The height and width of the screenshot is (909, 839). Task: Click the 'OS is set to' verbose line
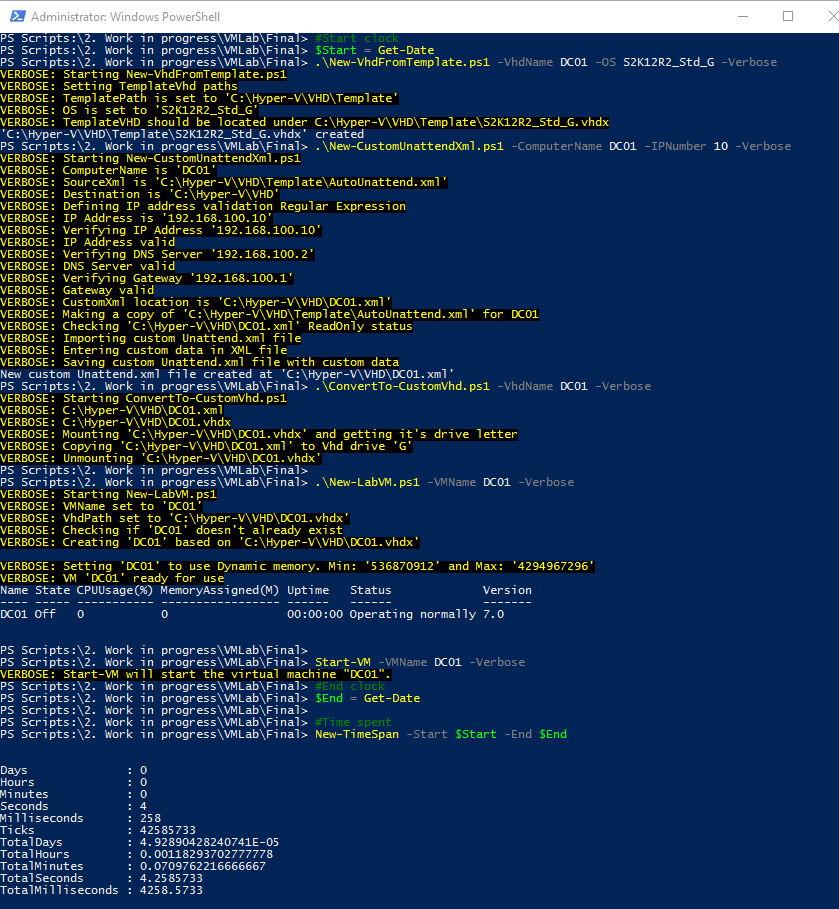(129, 110)
